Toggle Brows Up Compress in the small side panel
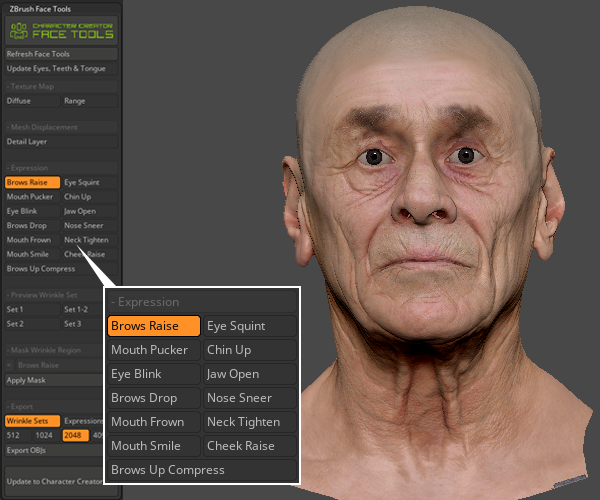600x500 pixels. tap(62, 269)
